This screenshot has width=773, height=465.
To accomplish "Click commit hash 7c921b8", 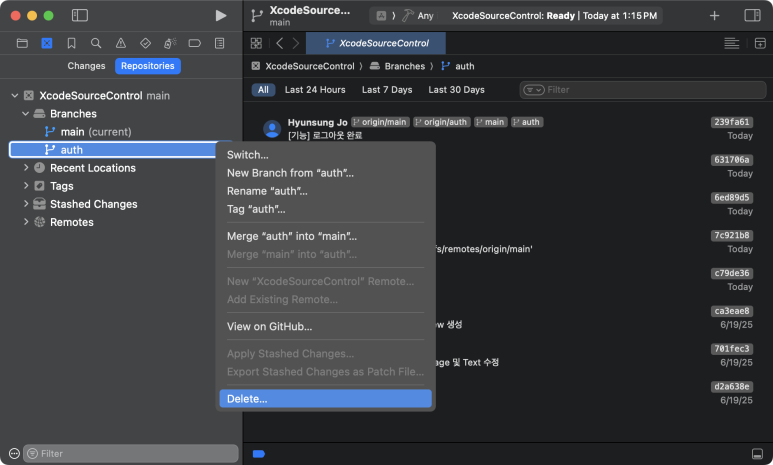I will (732, 235).
